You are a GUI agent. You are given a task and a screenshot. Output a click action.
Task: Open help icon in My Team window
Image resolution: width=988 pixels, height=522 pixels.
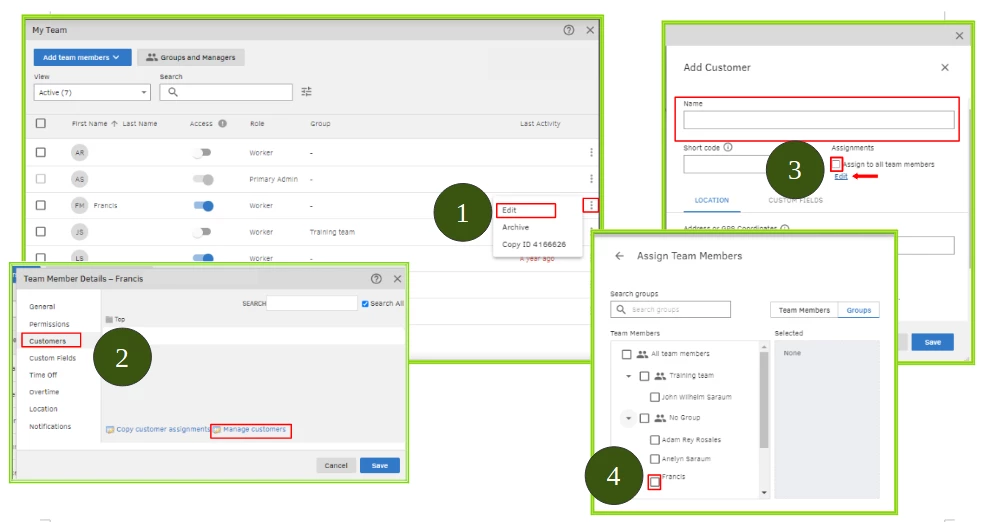(x=568, y=30)
